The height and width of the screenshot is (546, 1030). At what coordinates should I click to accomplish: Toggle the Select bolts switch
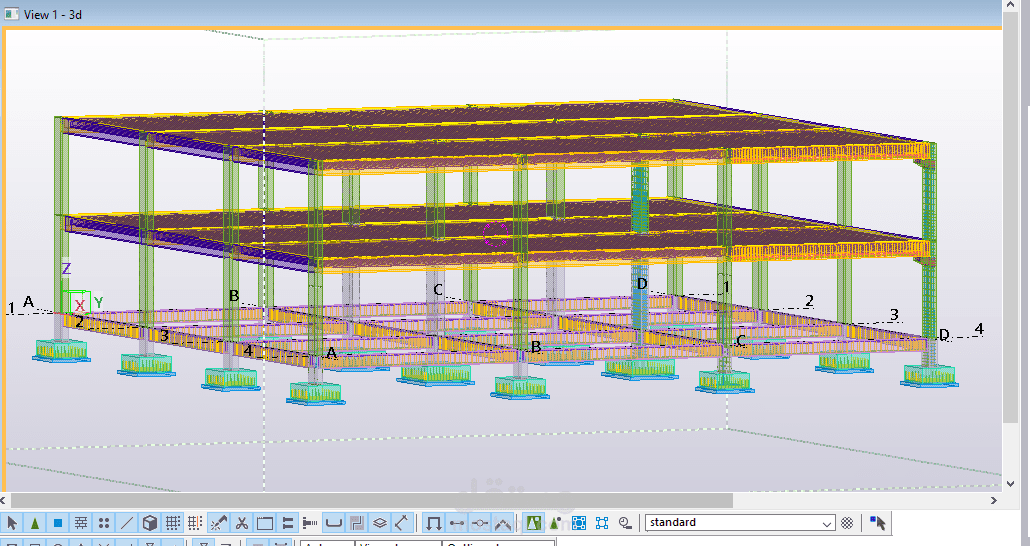pyautogui.click(x=287, y=523)
